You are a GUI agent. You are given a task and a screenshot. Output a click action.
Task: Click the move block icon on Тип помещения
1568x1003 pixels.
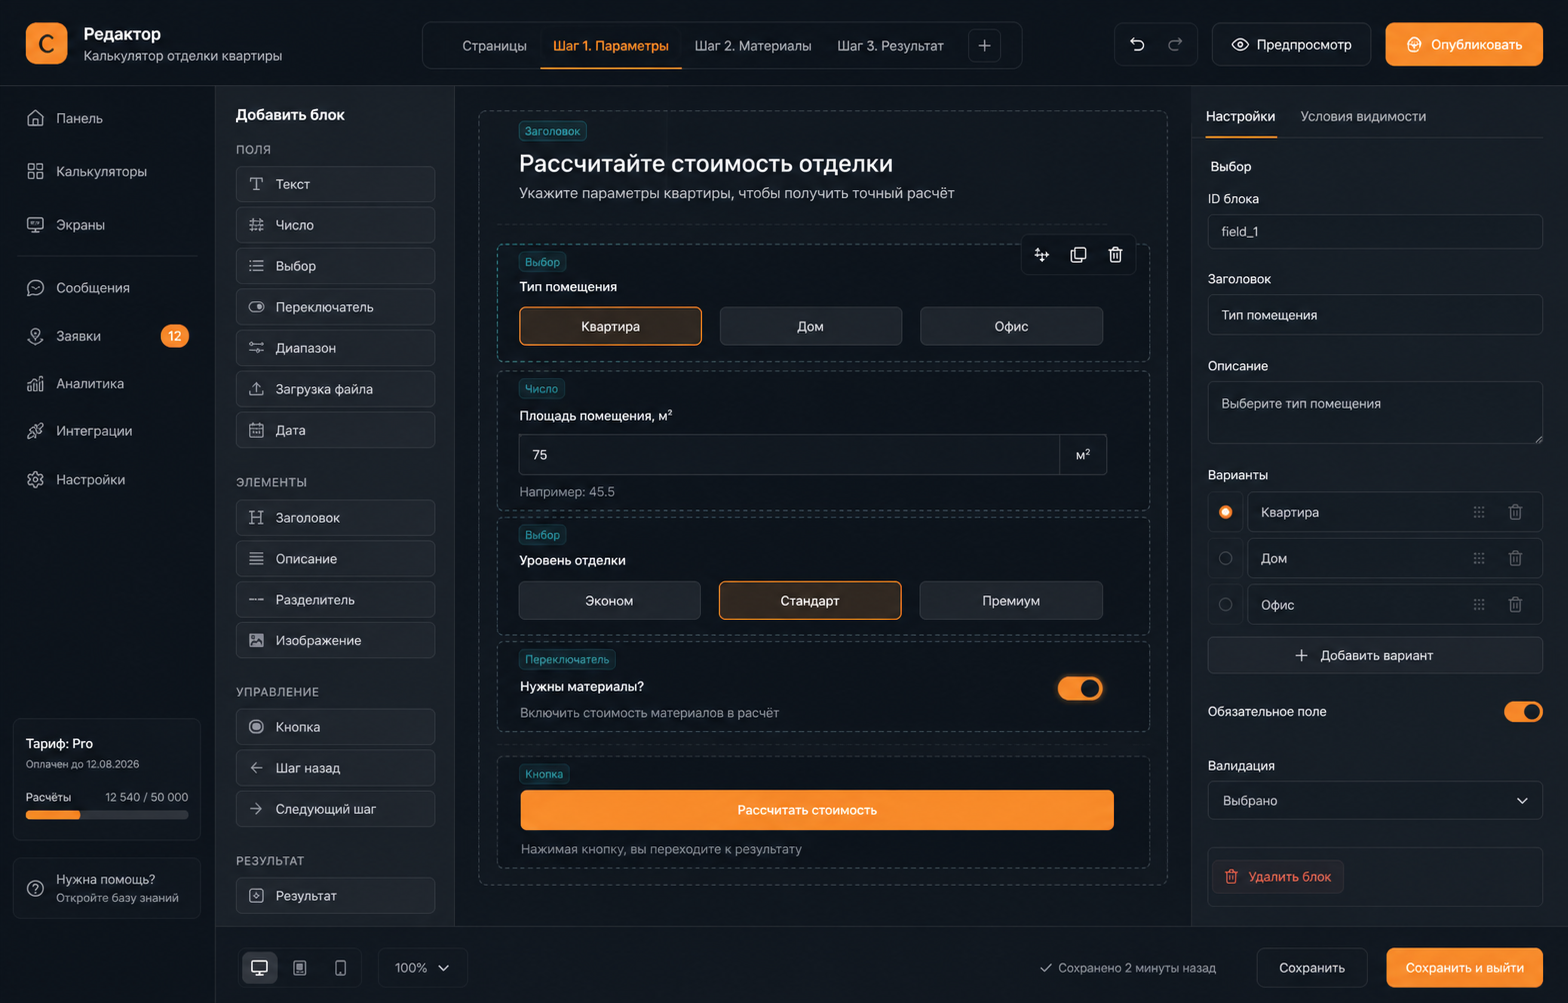pos(1041,255)
